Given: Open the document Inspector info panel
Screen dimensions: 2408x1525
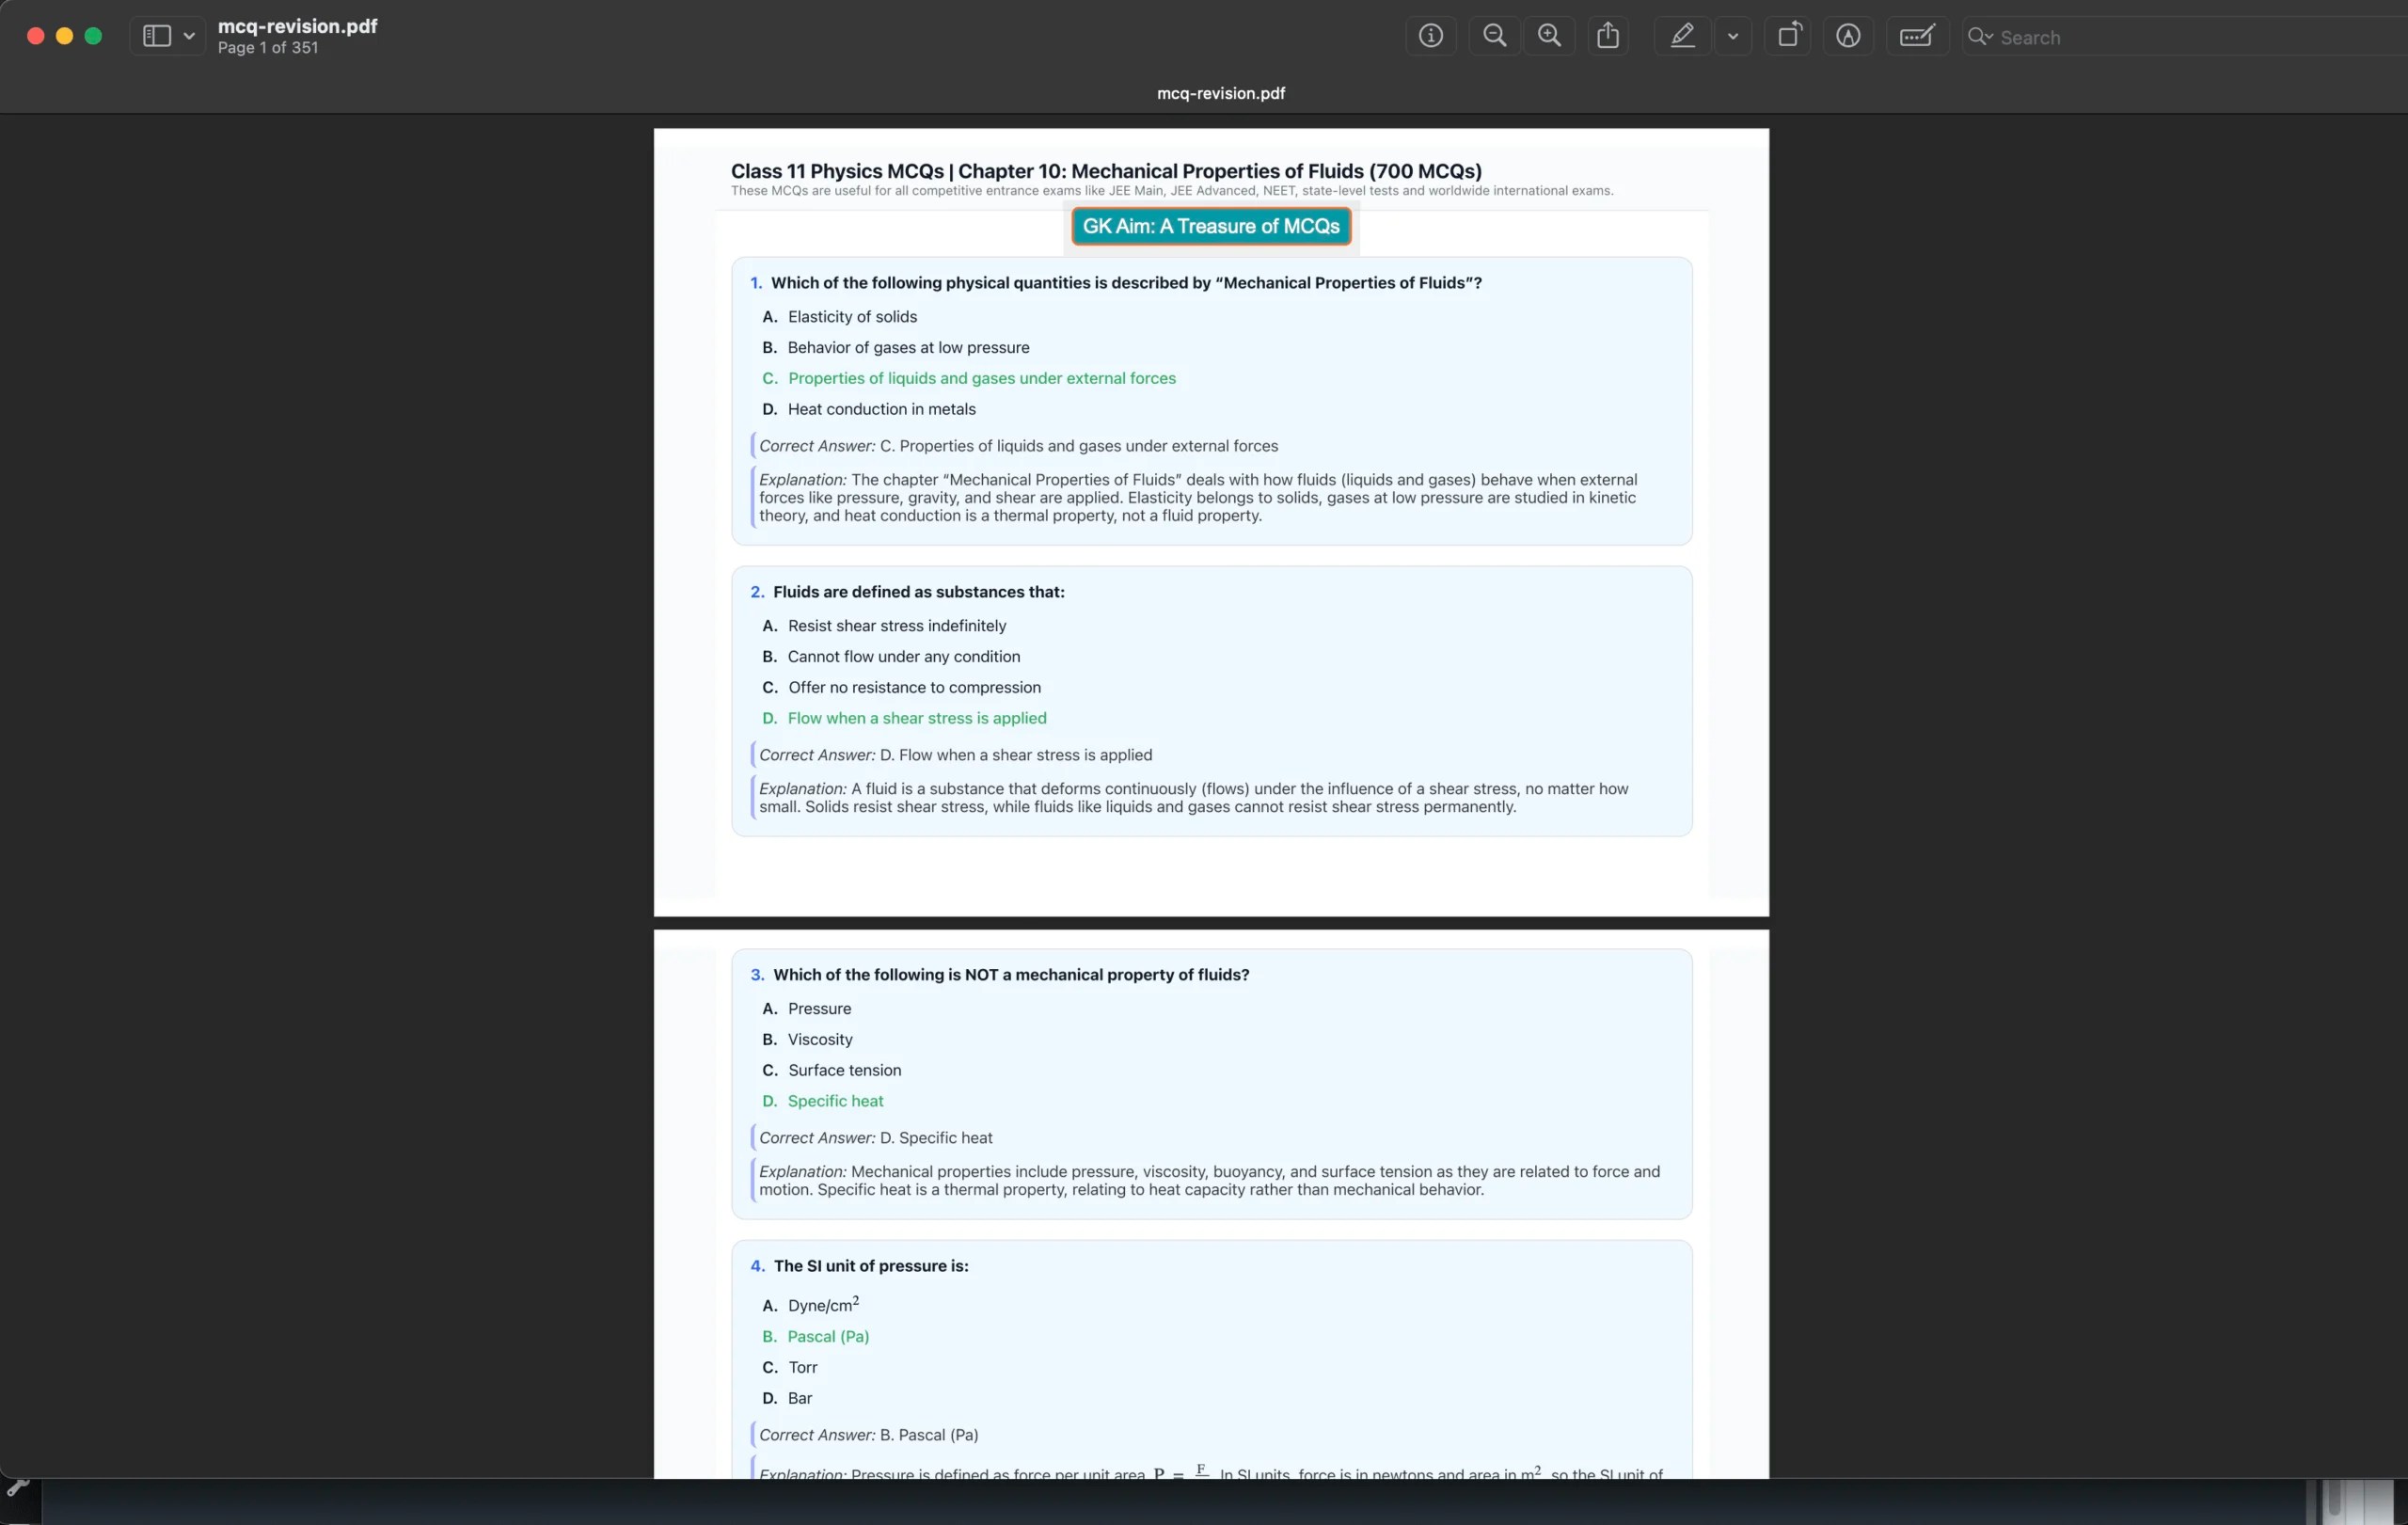Looking at the screenshot, I should [x=1431, y=37].
